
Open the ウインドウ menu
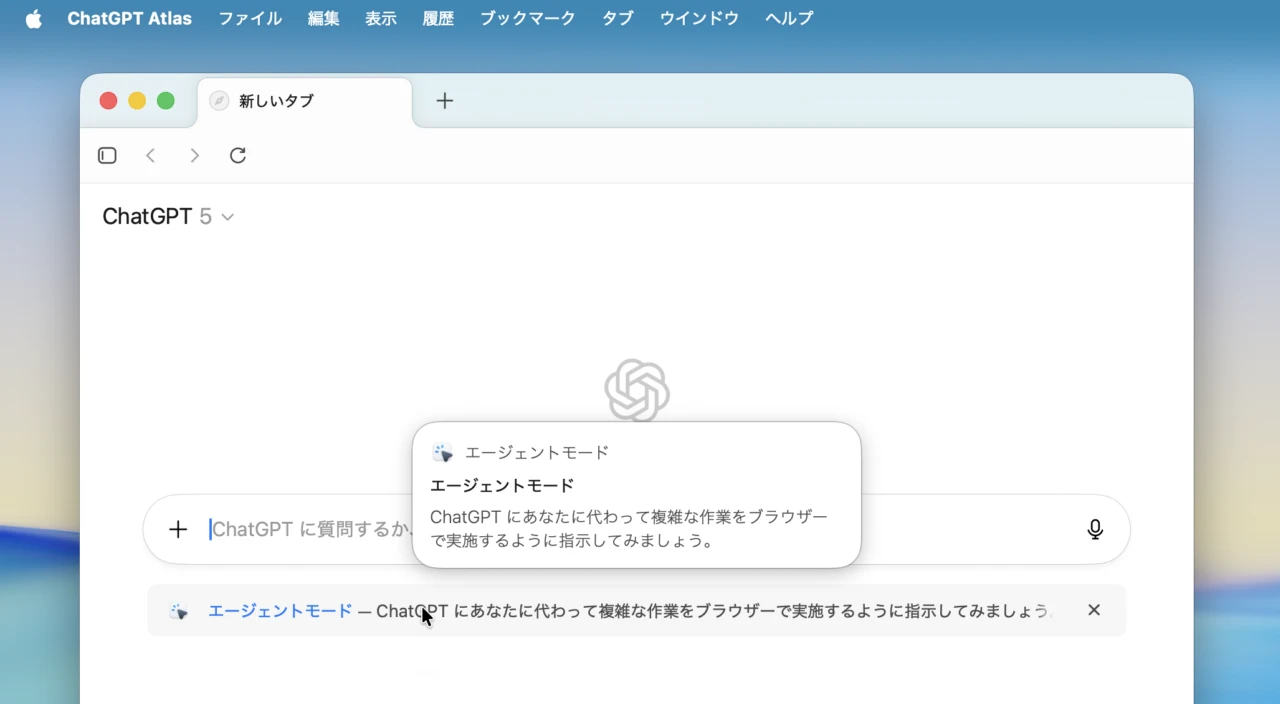point(699,18)
